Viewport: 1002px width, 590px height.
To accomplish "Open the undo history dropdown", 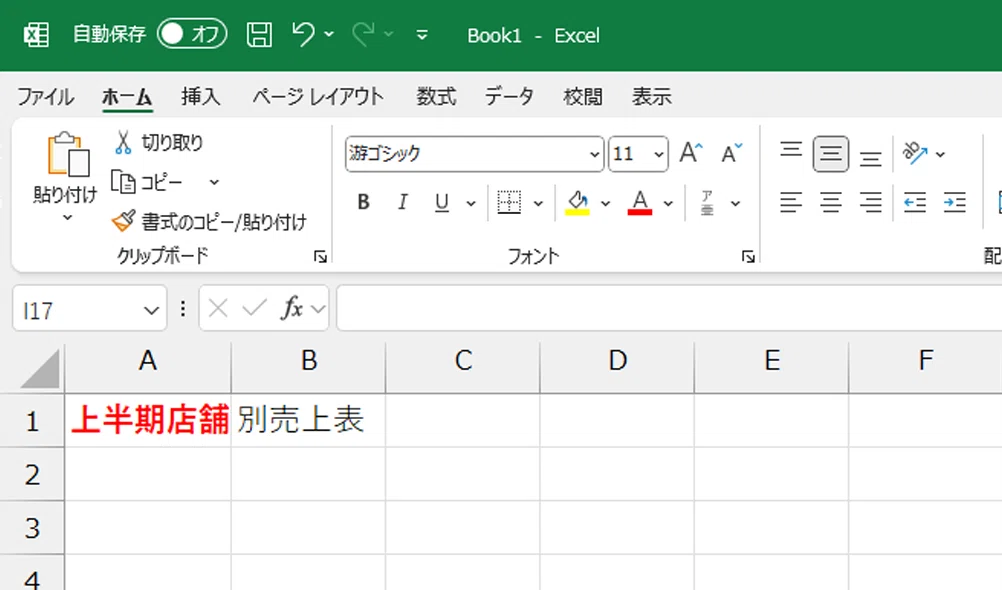I will click(x=329, y=34).
